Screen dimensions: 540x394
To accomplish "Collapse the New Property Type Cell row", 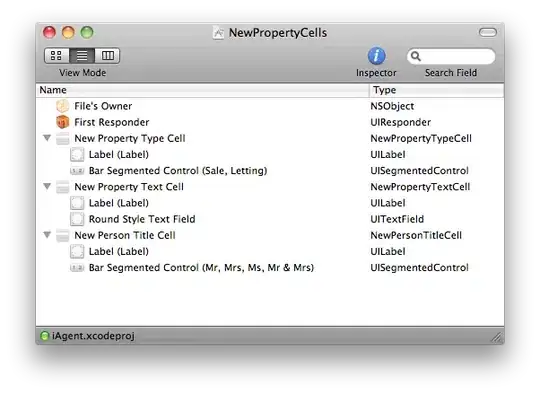I will click(x=47, y=138).
